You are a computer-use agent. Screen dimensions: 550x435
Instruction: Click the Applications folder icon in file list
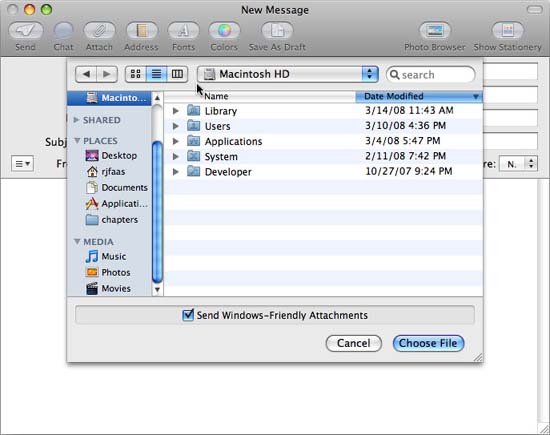[194, 141]
